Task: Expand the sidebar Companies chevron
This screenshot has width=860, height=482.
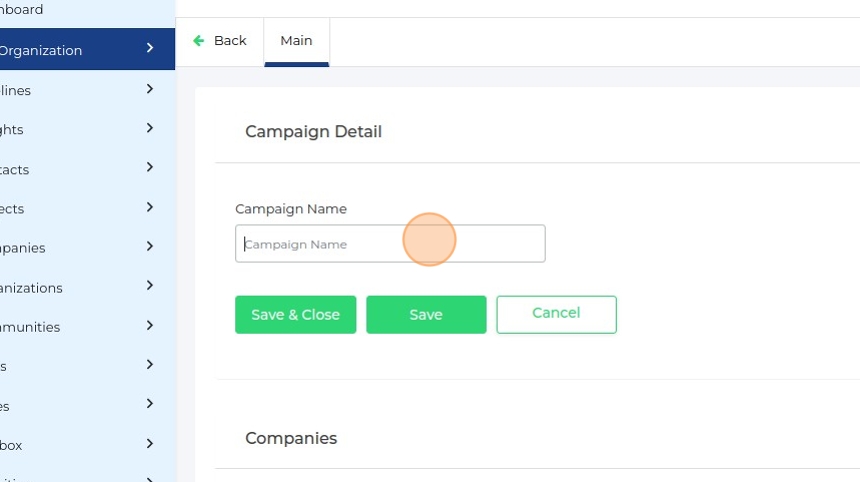Action: [150, 247]
